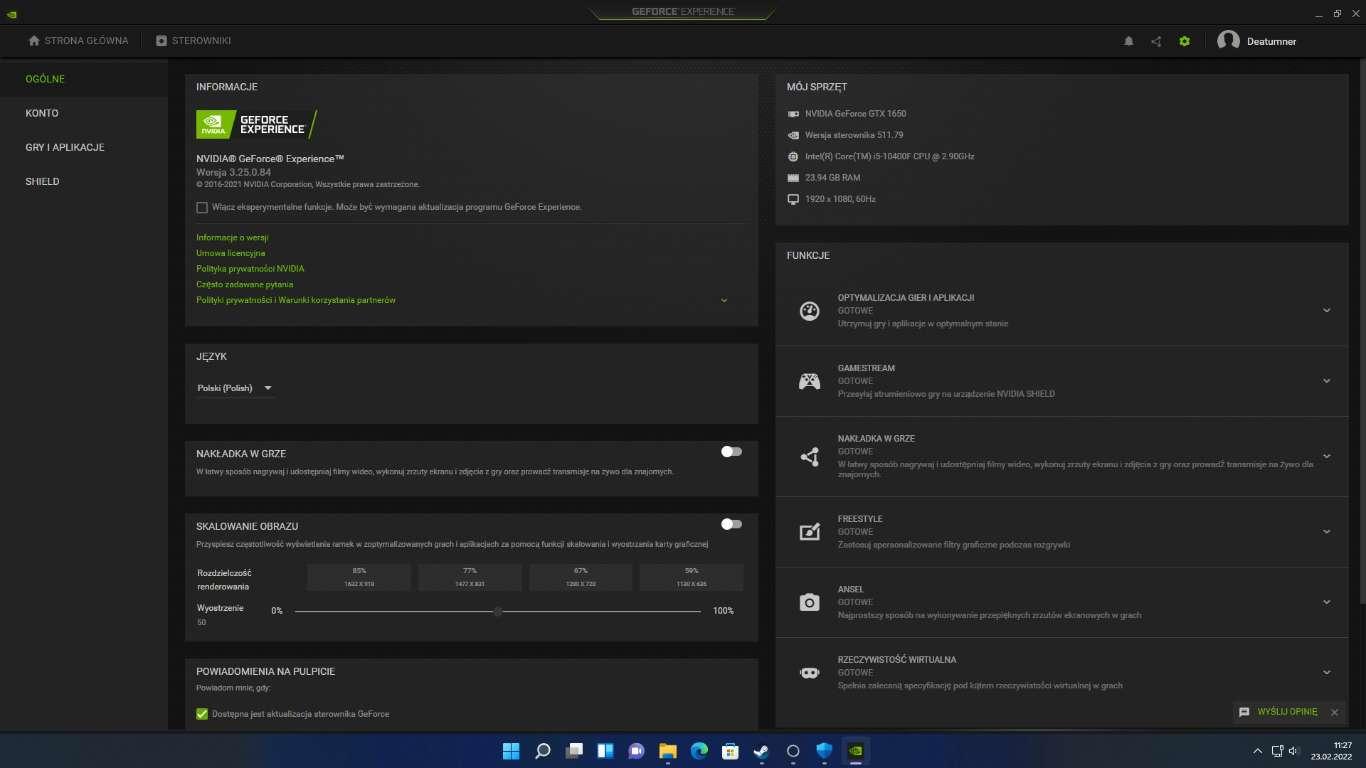Click the Freestyle filter icon
Image resolution: width=1366 pixels, height=768 pixels.
[809, 531]
